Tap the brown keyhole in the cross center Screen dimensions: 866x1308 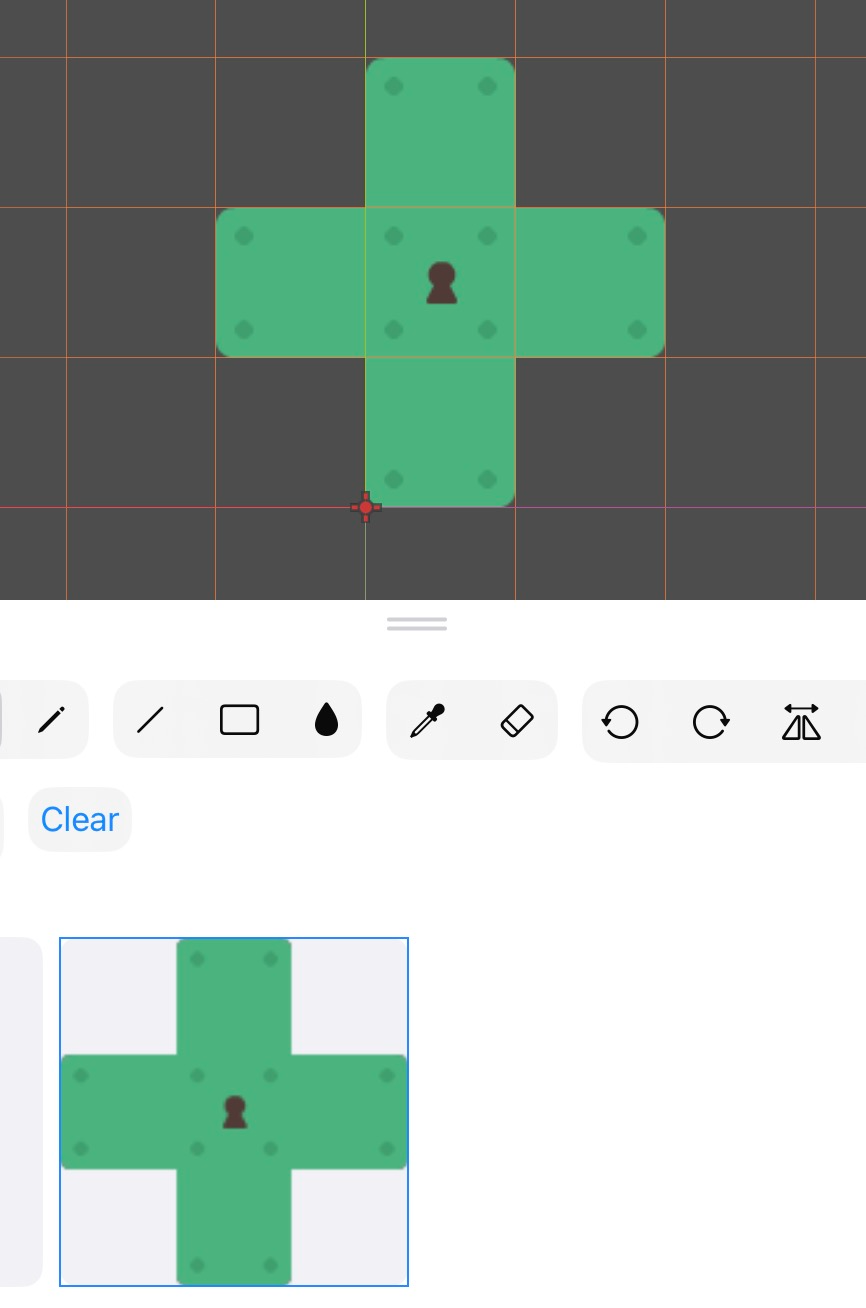tap(441, 283)
